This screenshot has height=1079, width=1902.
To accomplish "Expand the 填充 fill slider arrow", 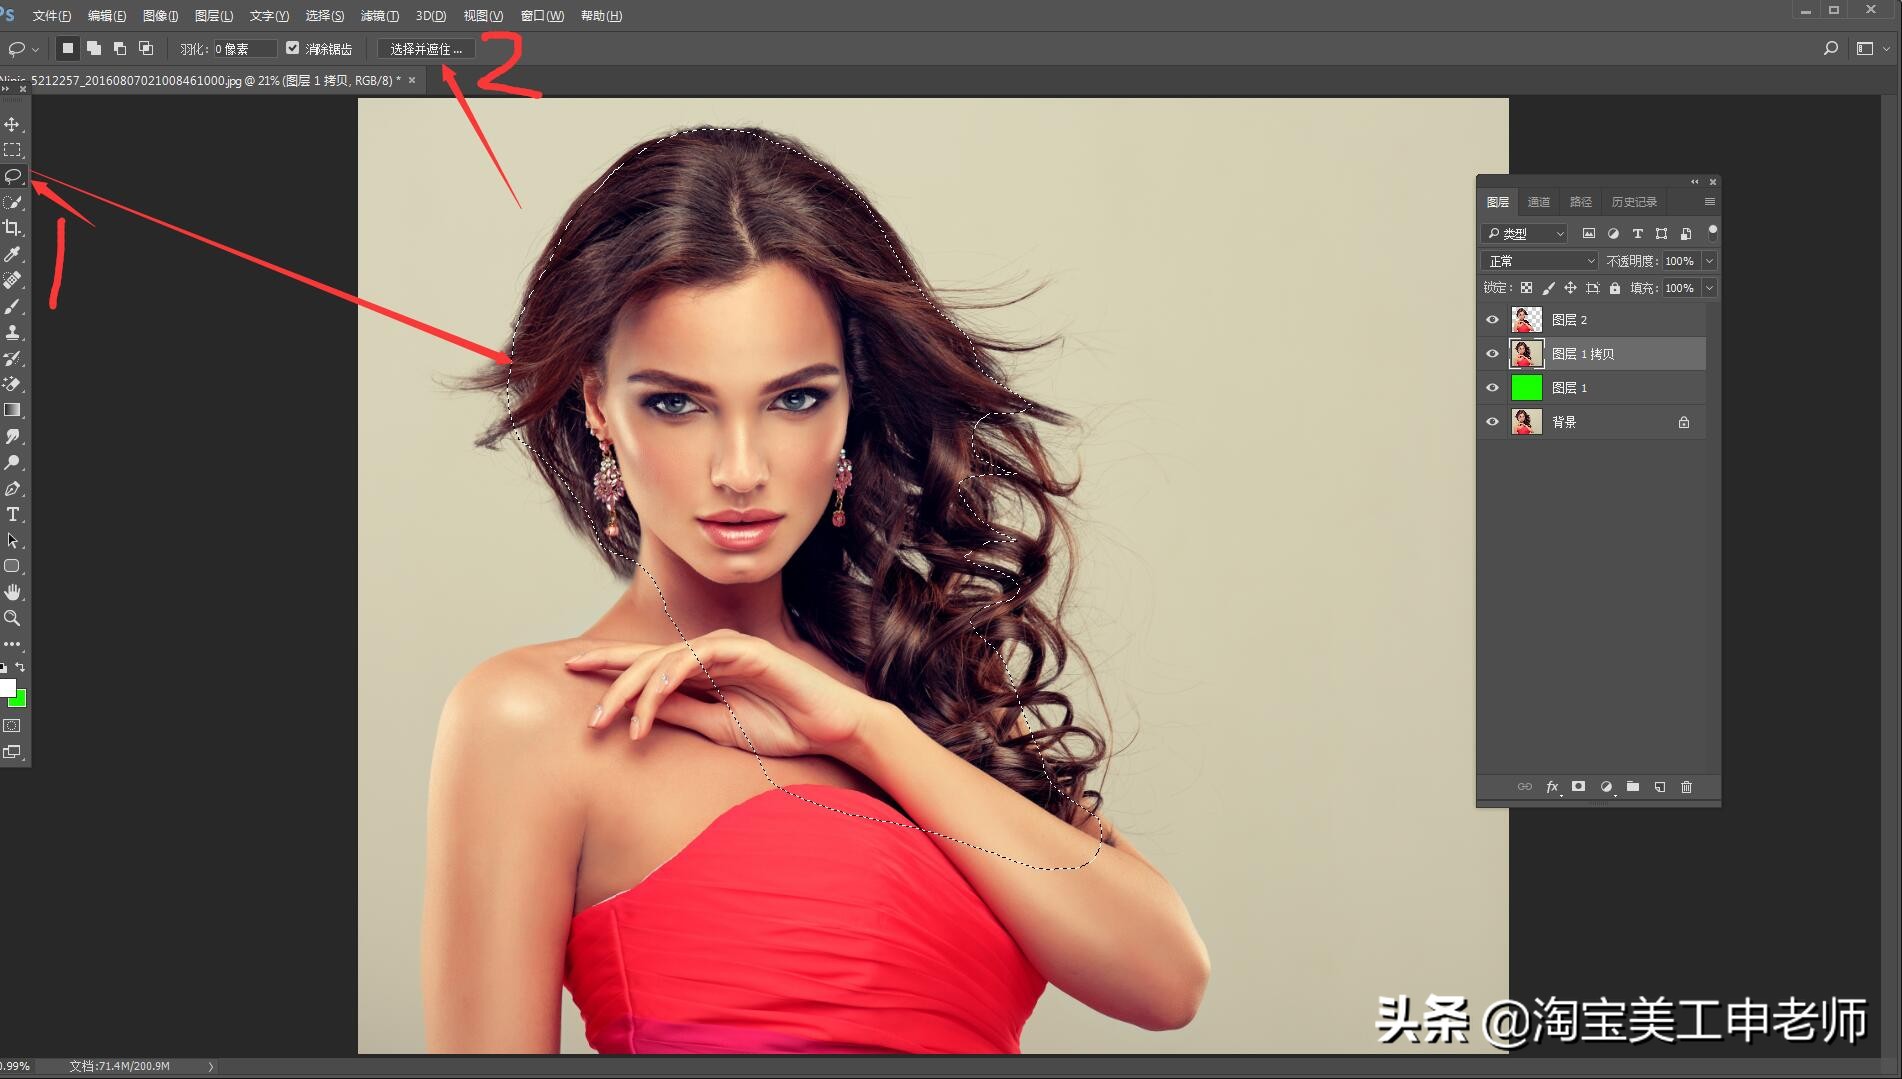I will tap(1710, 288).
